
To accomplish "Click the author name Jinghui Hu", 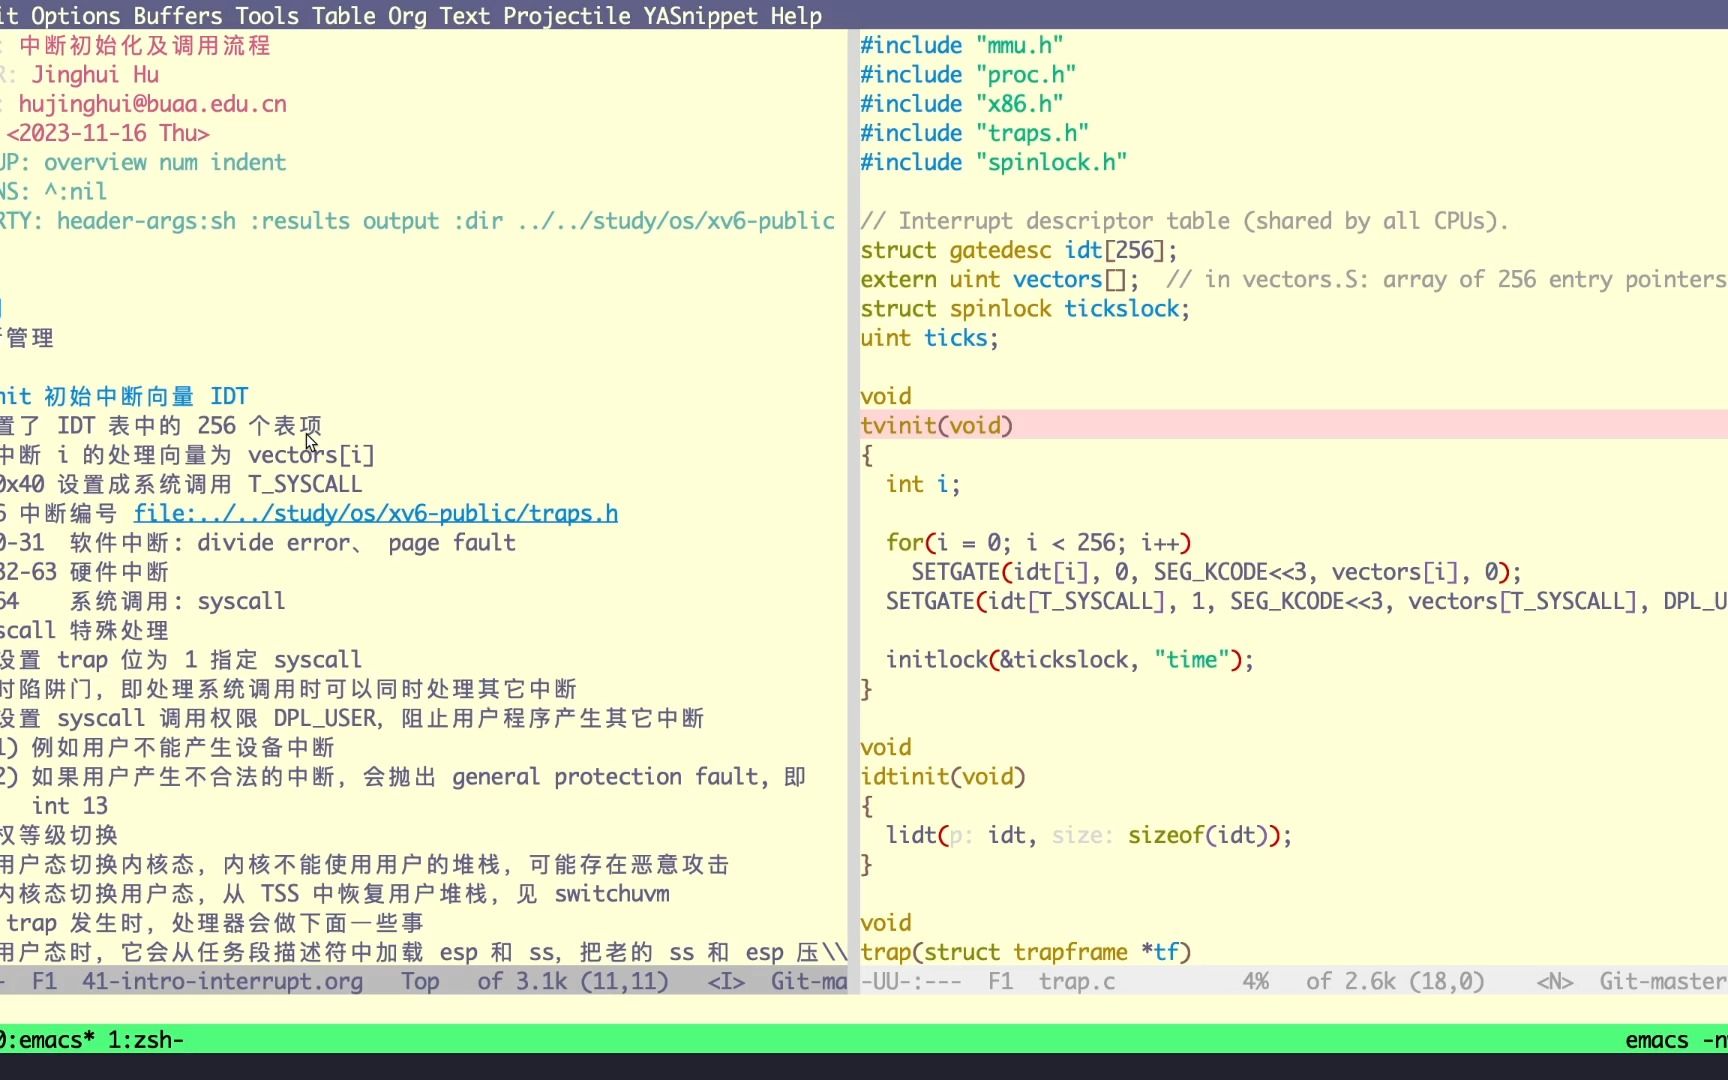I will point(95,74).
